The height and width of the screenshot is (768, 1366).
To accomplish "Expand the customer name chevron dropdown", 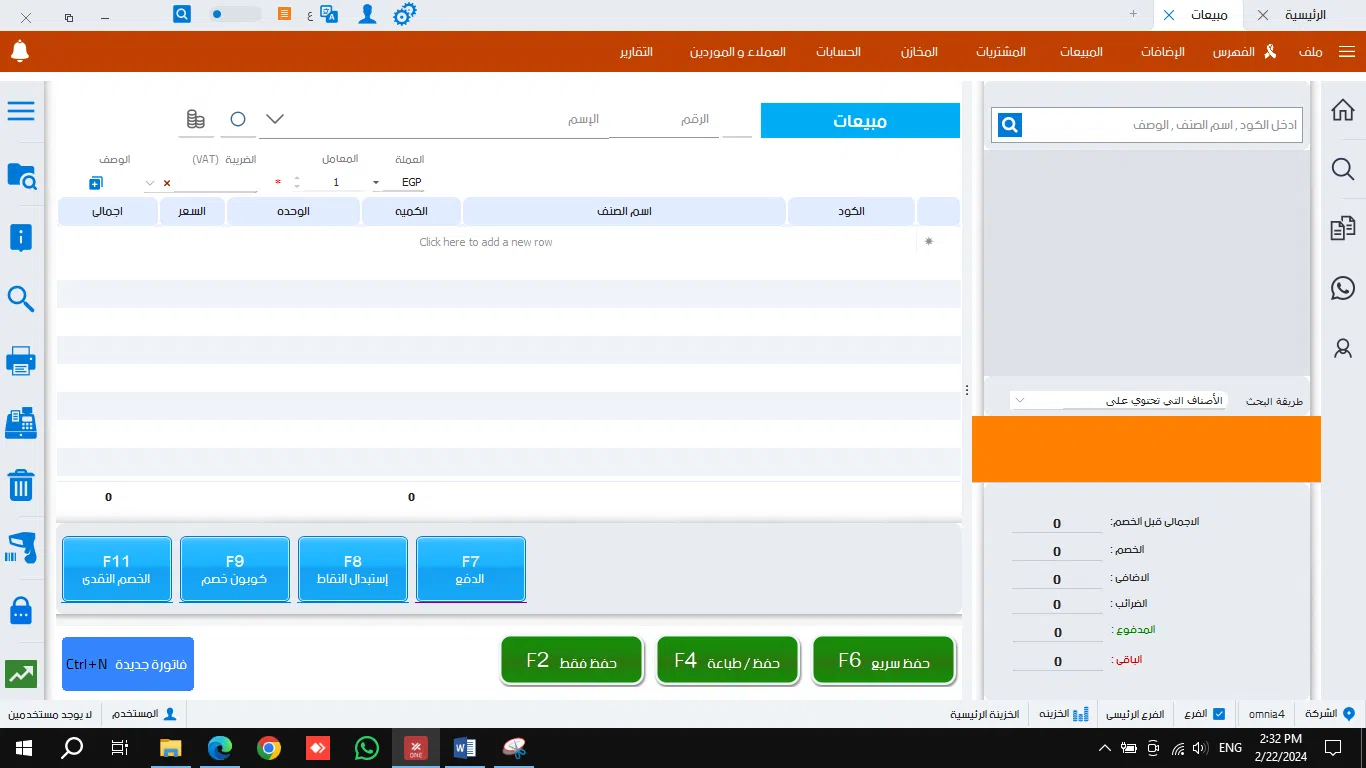I will pyautogui.click(x=274, y=120).
